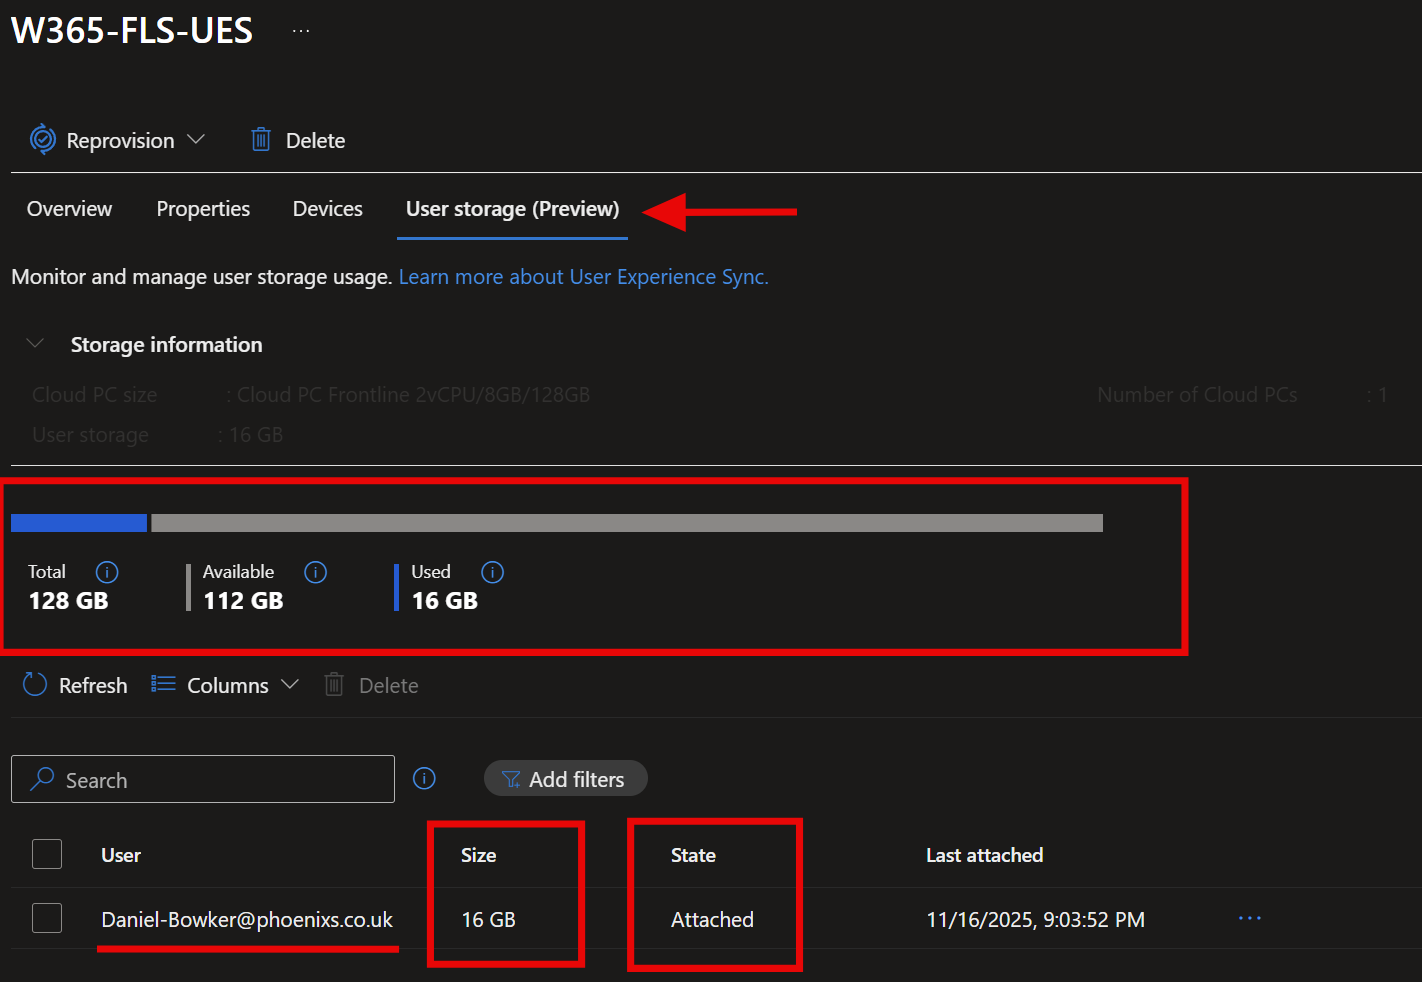Open the Columns dropdown chevron
The width and height of the screenshot is (1422, 982).
pos(290,685)
